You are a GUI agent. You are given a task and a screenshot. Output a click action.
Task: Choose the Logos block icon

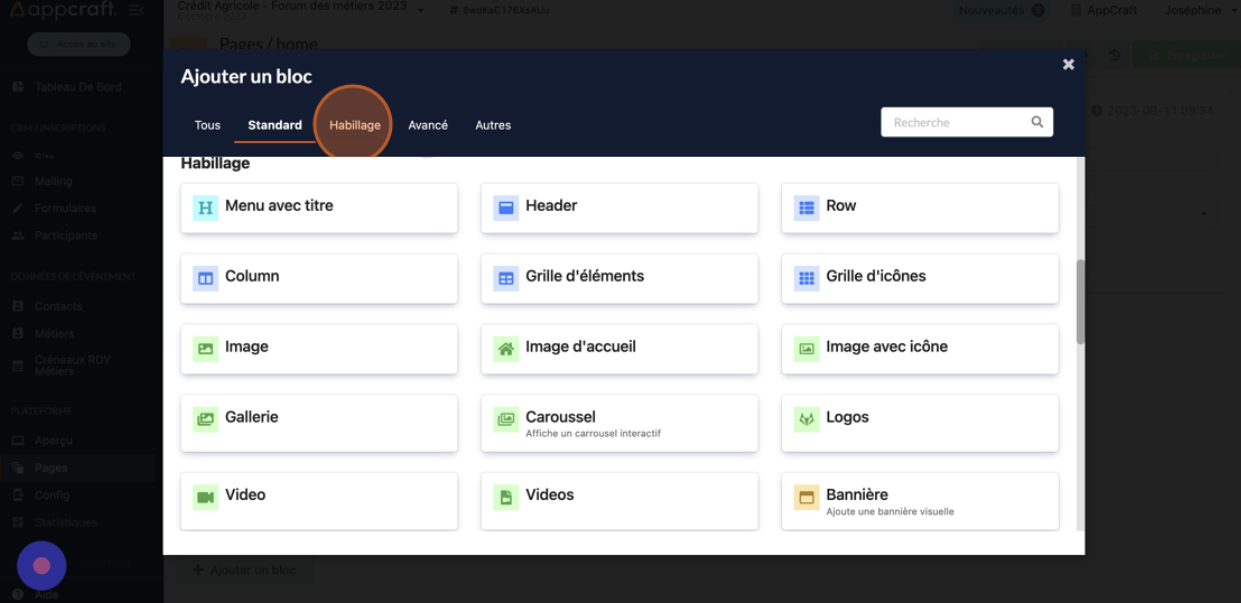806,419
